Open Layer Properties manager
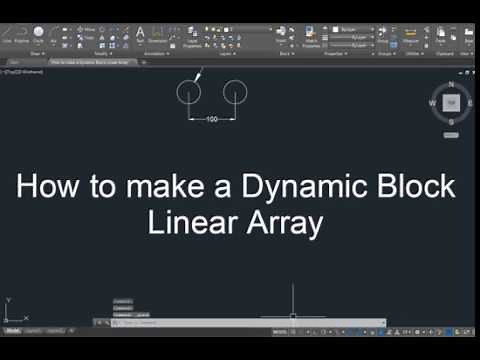Viewport: 480px width, 360px height. click(x=192, y=37)
